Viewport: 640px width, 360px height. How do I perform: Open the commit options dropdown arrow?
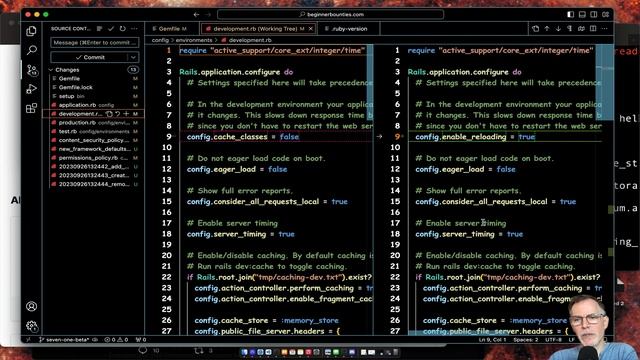pyautogui.click(x=133, y=57)
